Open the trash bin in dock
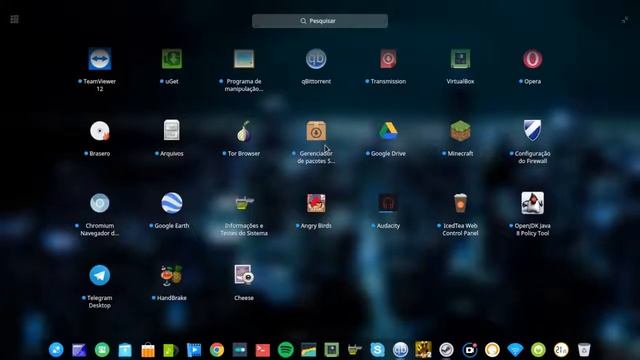Viewport: 640px width, 360px height. tap(584, 350)
